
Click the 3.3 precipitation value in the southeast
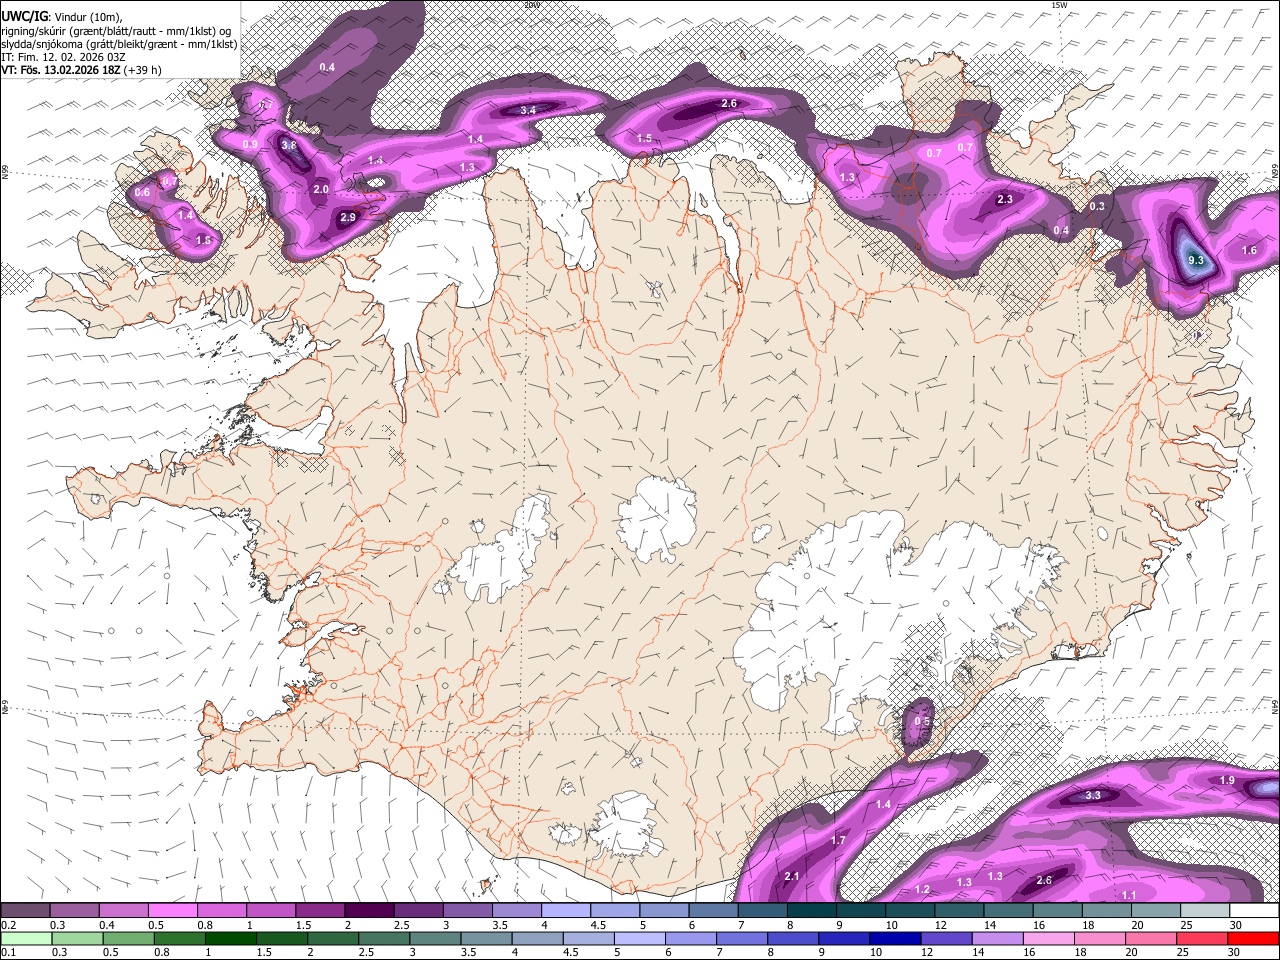click(x=1093, y=796)
